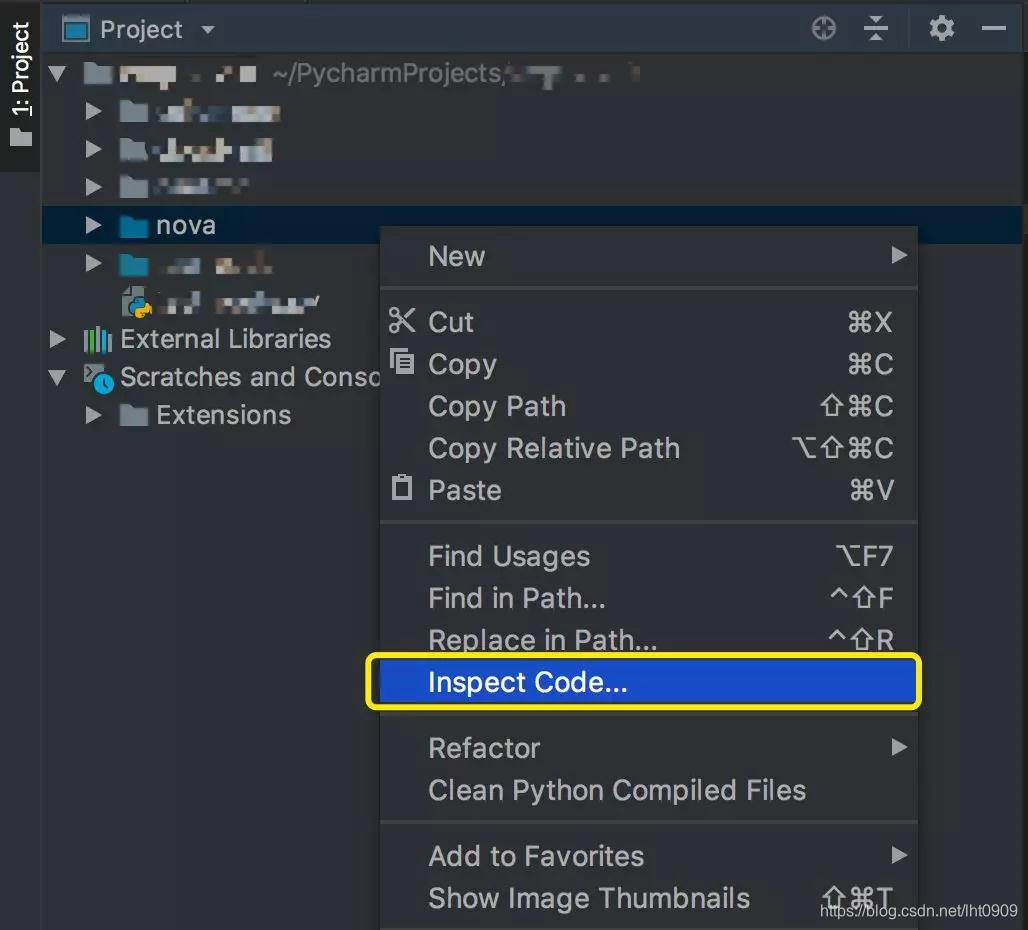The height and width of the screenshot is (930, 1028).
Task: Expand the blurred folder below nova
Action: [94, 263]
